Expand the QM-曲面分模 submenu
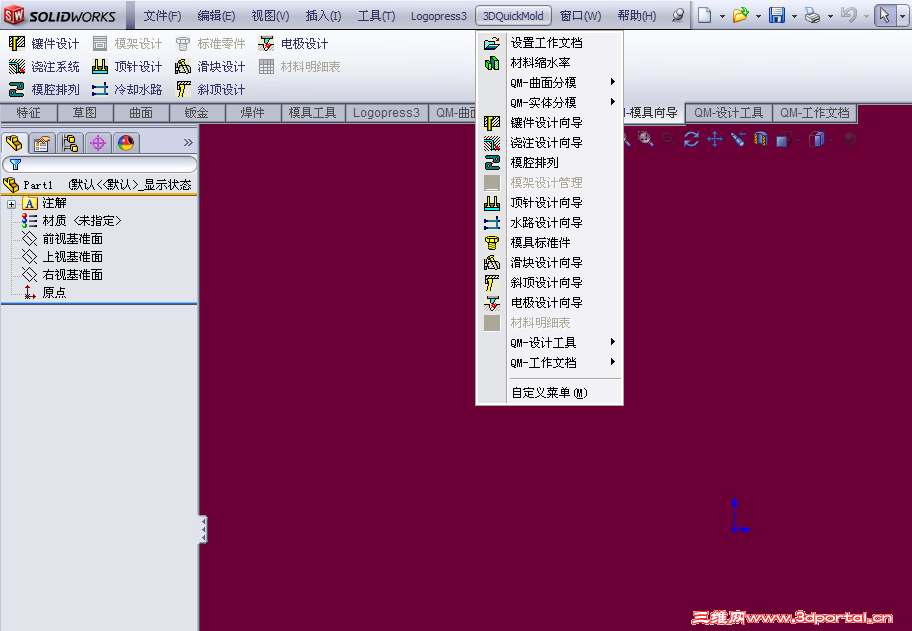 coord(550,83)
